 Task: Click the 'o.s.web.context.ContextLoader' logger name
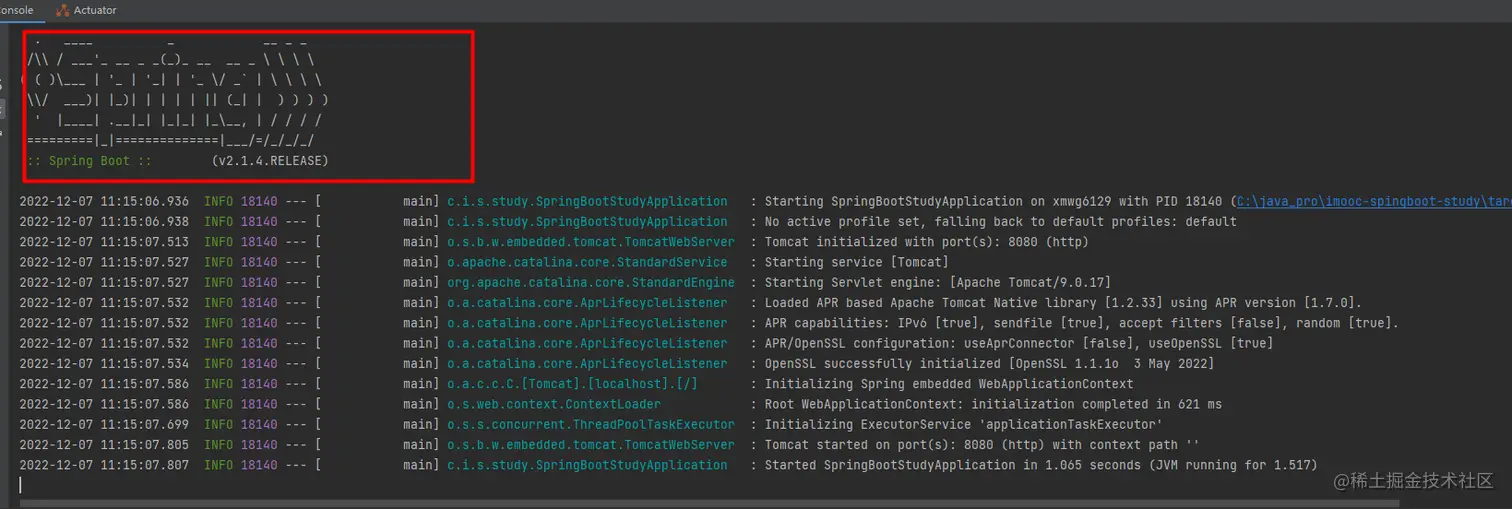click(x=554, y=404)
